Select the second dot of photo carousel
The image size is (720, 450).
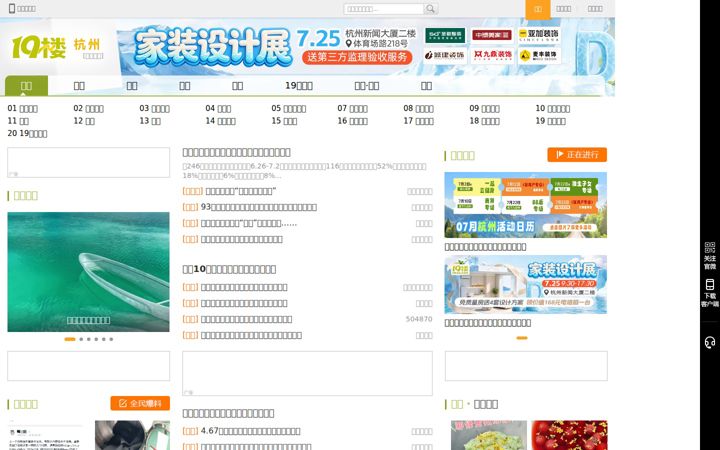coord(81,339)
